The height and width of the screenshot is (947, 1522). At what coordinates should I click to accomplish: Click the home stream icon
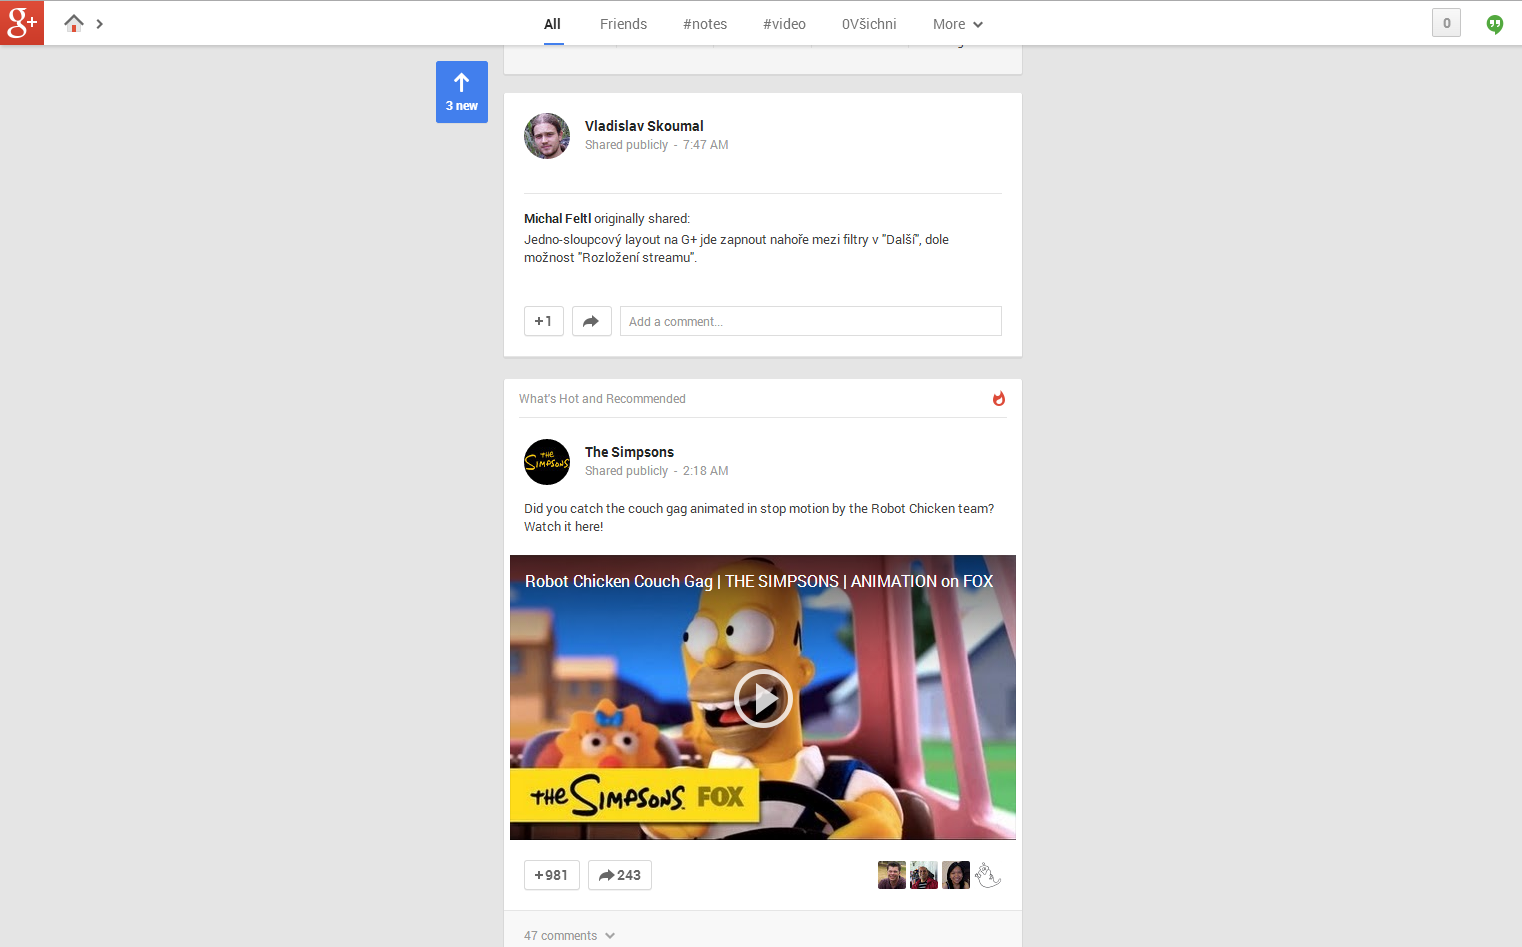pos(73,22)
